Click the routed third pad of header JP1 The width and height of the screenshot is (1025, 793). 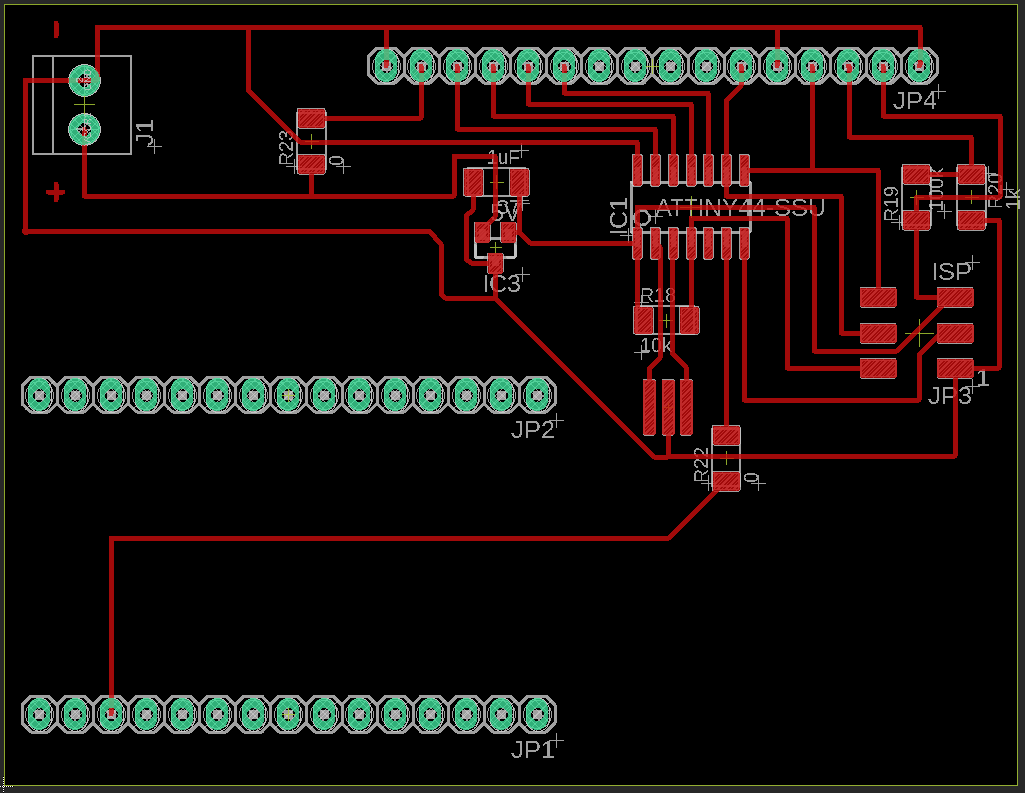pyautogui.click(x=111, y=713)
